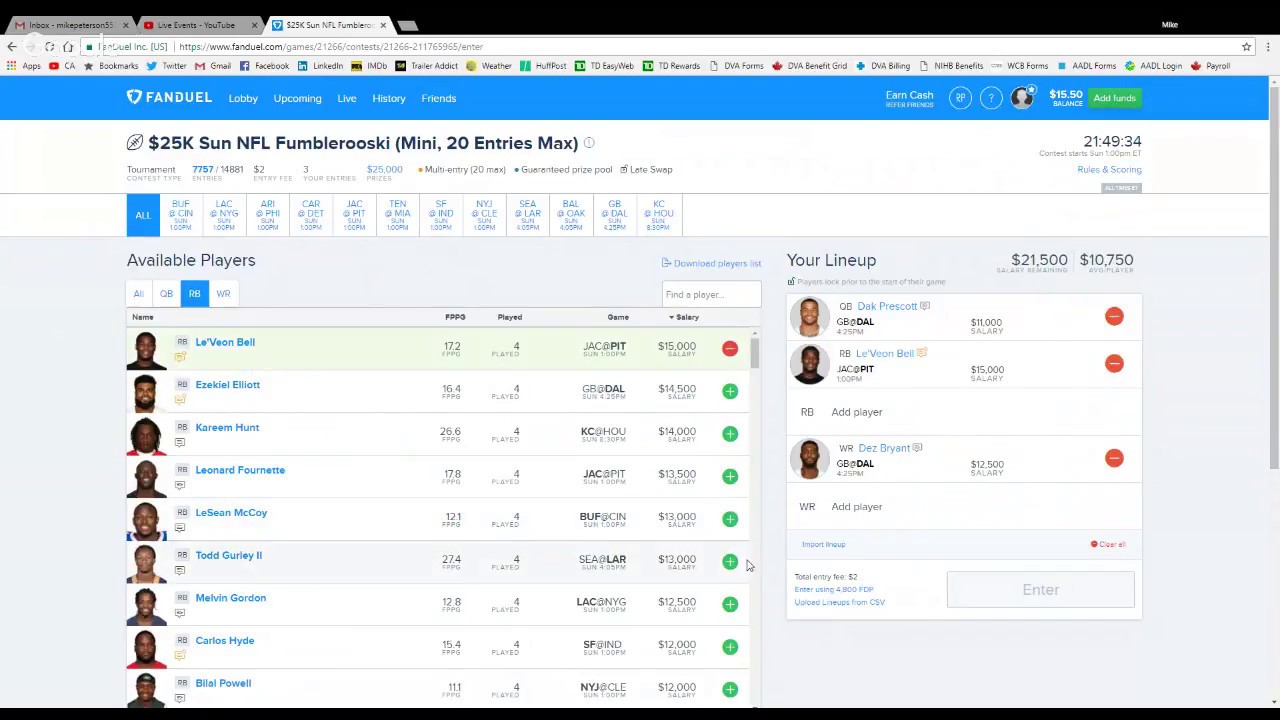Screen dimensions: 1280x720
Task: Open the RP rewards points icon
Action: tap(960, 98)
